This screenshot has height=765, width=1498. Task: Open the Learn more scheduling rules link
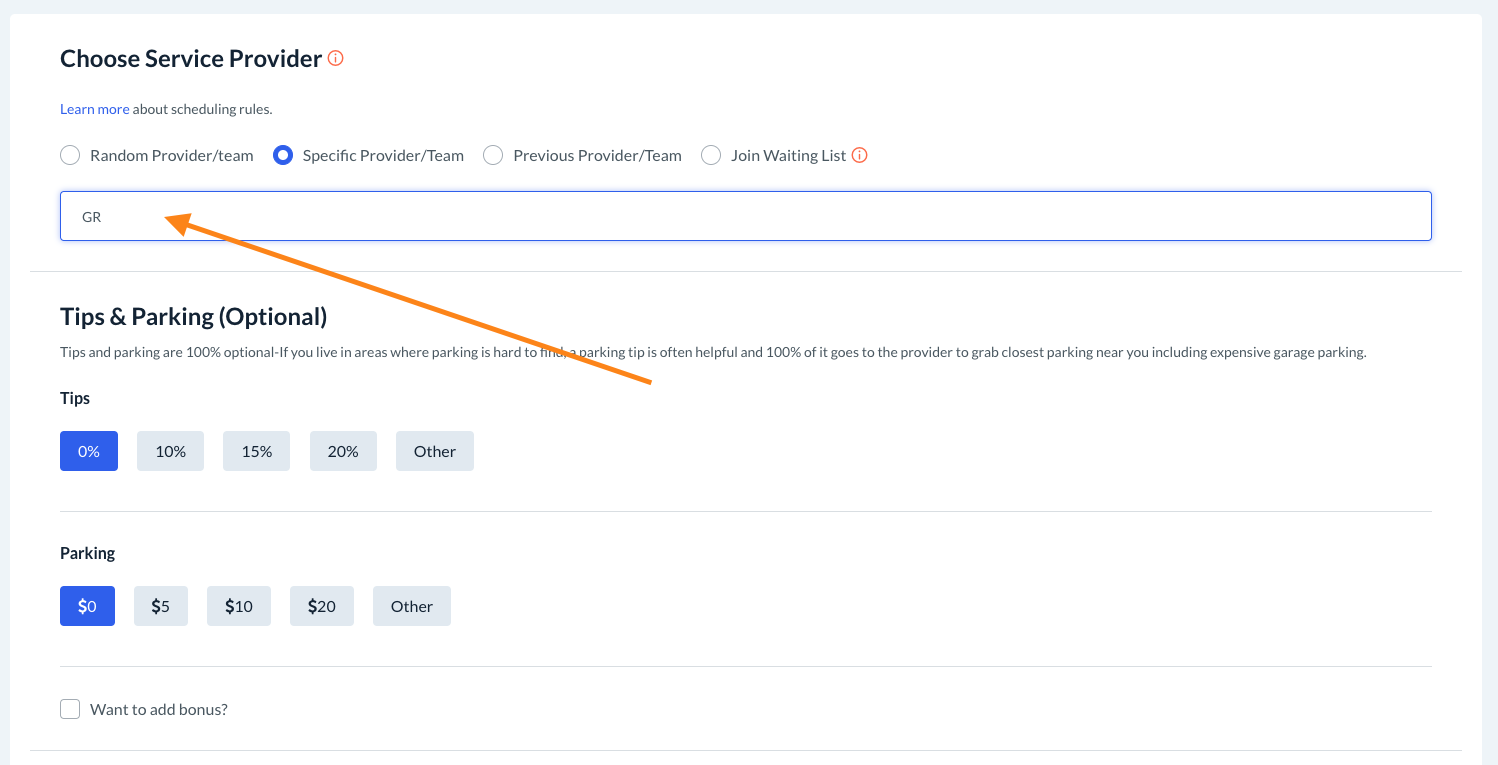94,109
